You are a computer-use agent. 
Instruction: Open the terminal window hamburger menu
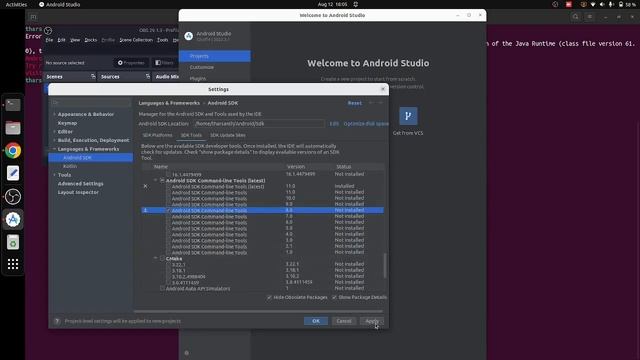click(590, 17)
